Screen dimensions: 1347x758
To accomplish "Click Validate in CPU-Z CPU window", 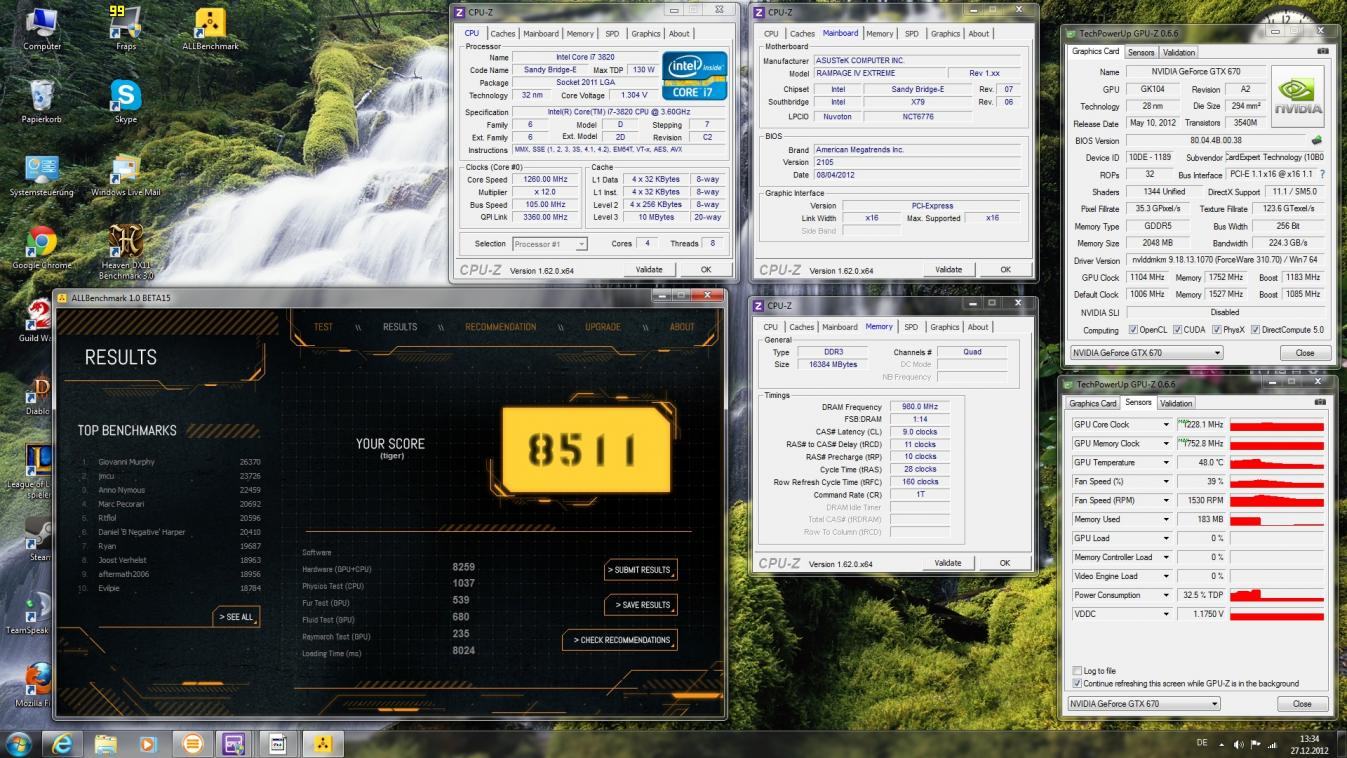I will [x=649, y=269].
